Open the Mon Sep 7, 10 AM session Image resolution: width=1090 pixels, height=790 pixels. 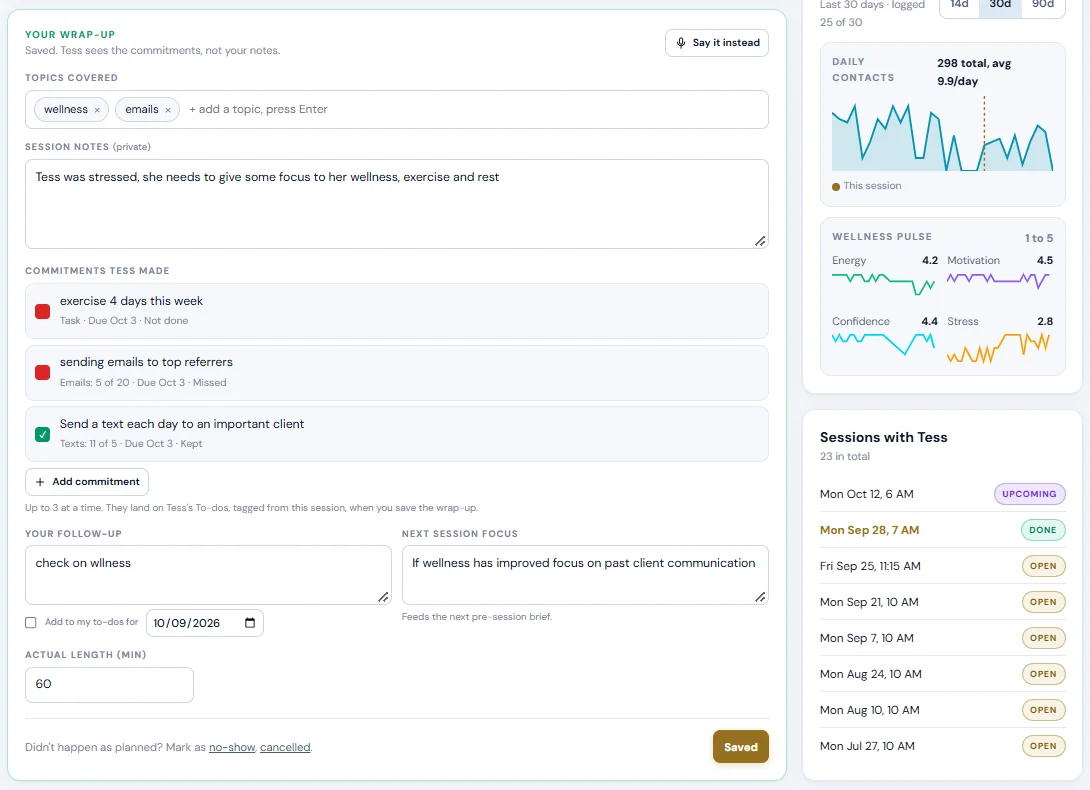point(943,638)
